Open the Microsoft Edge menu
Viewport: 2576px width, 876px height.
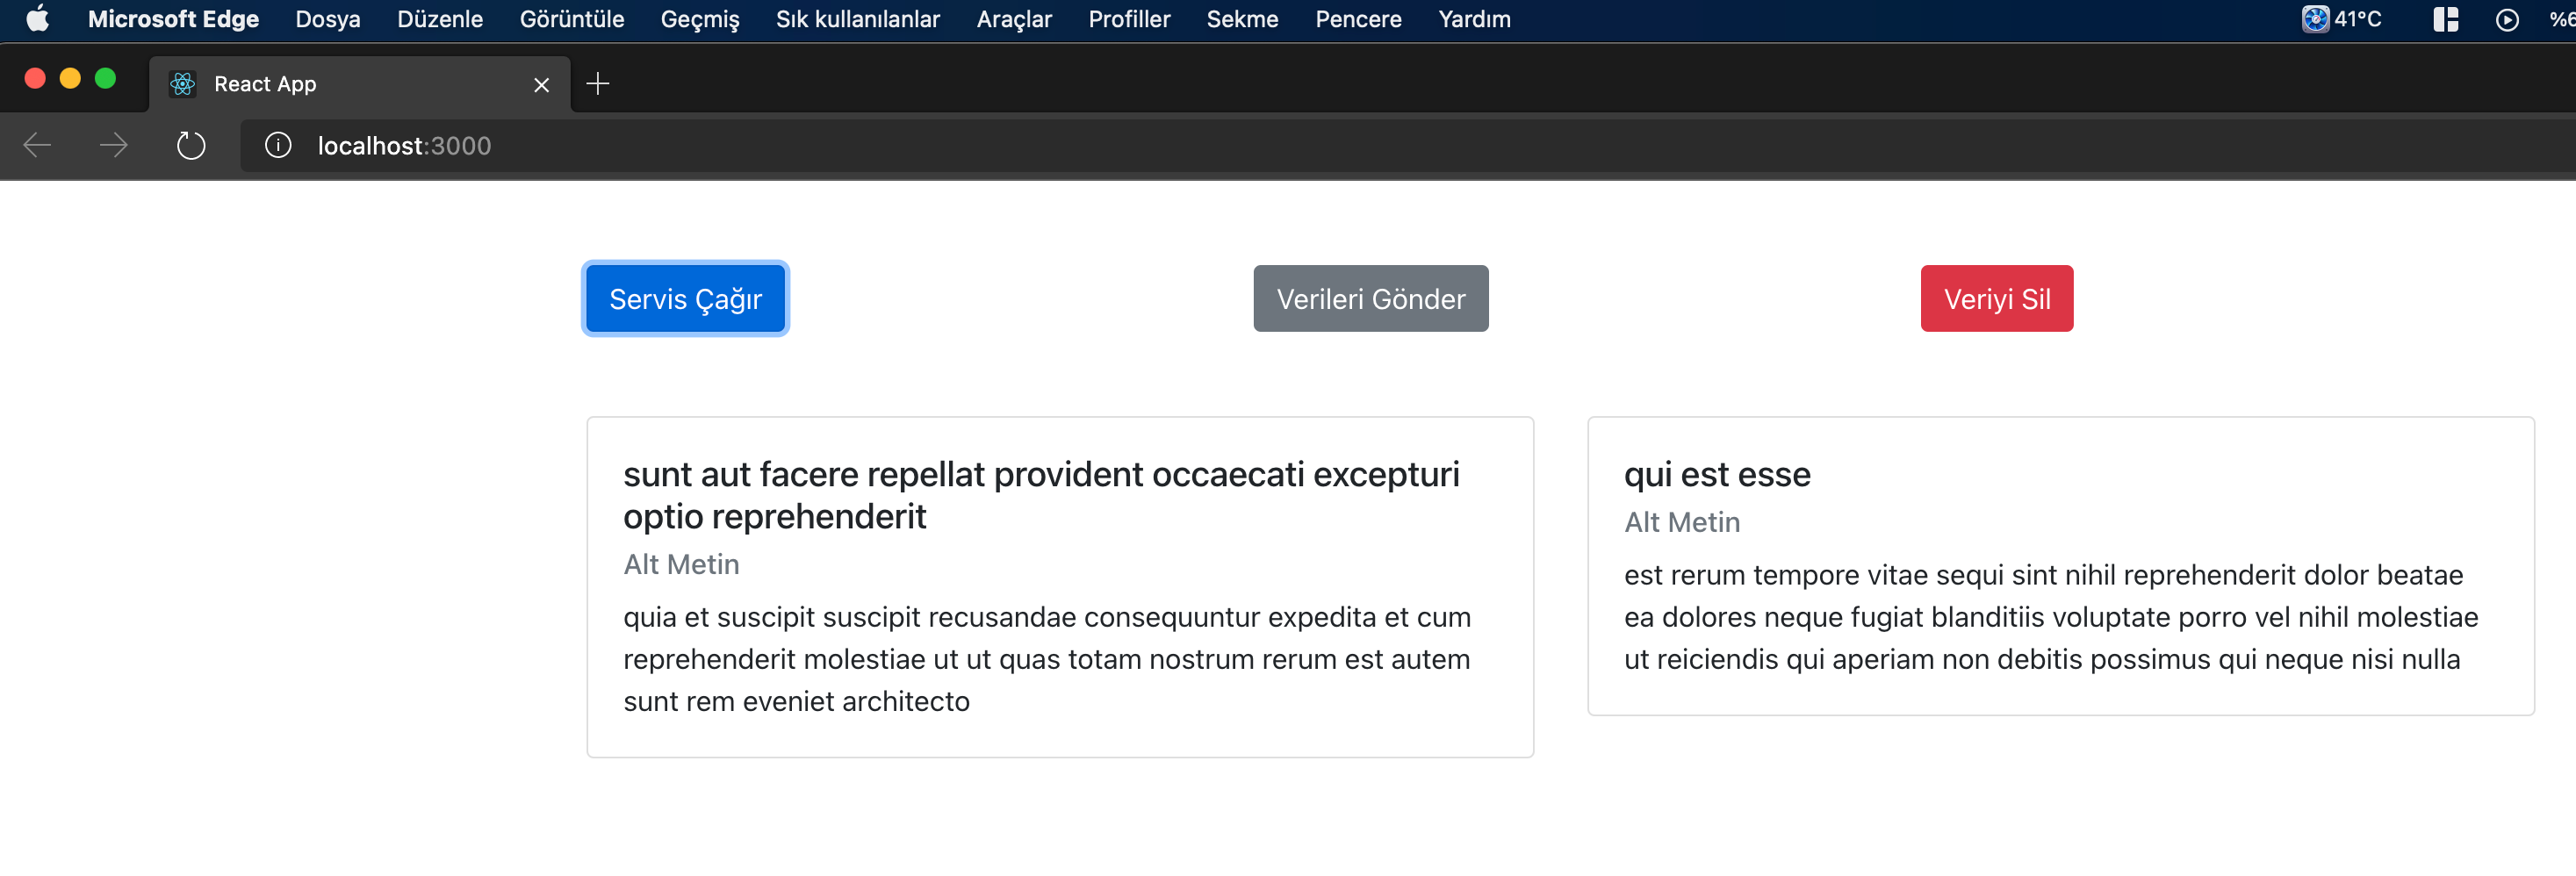[173, 19]
